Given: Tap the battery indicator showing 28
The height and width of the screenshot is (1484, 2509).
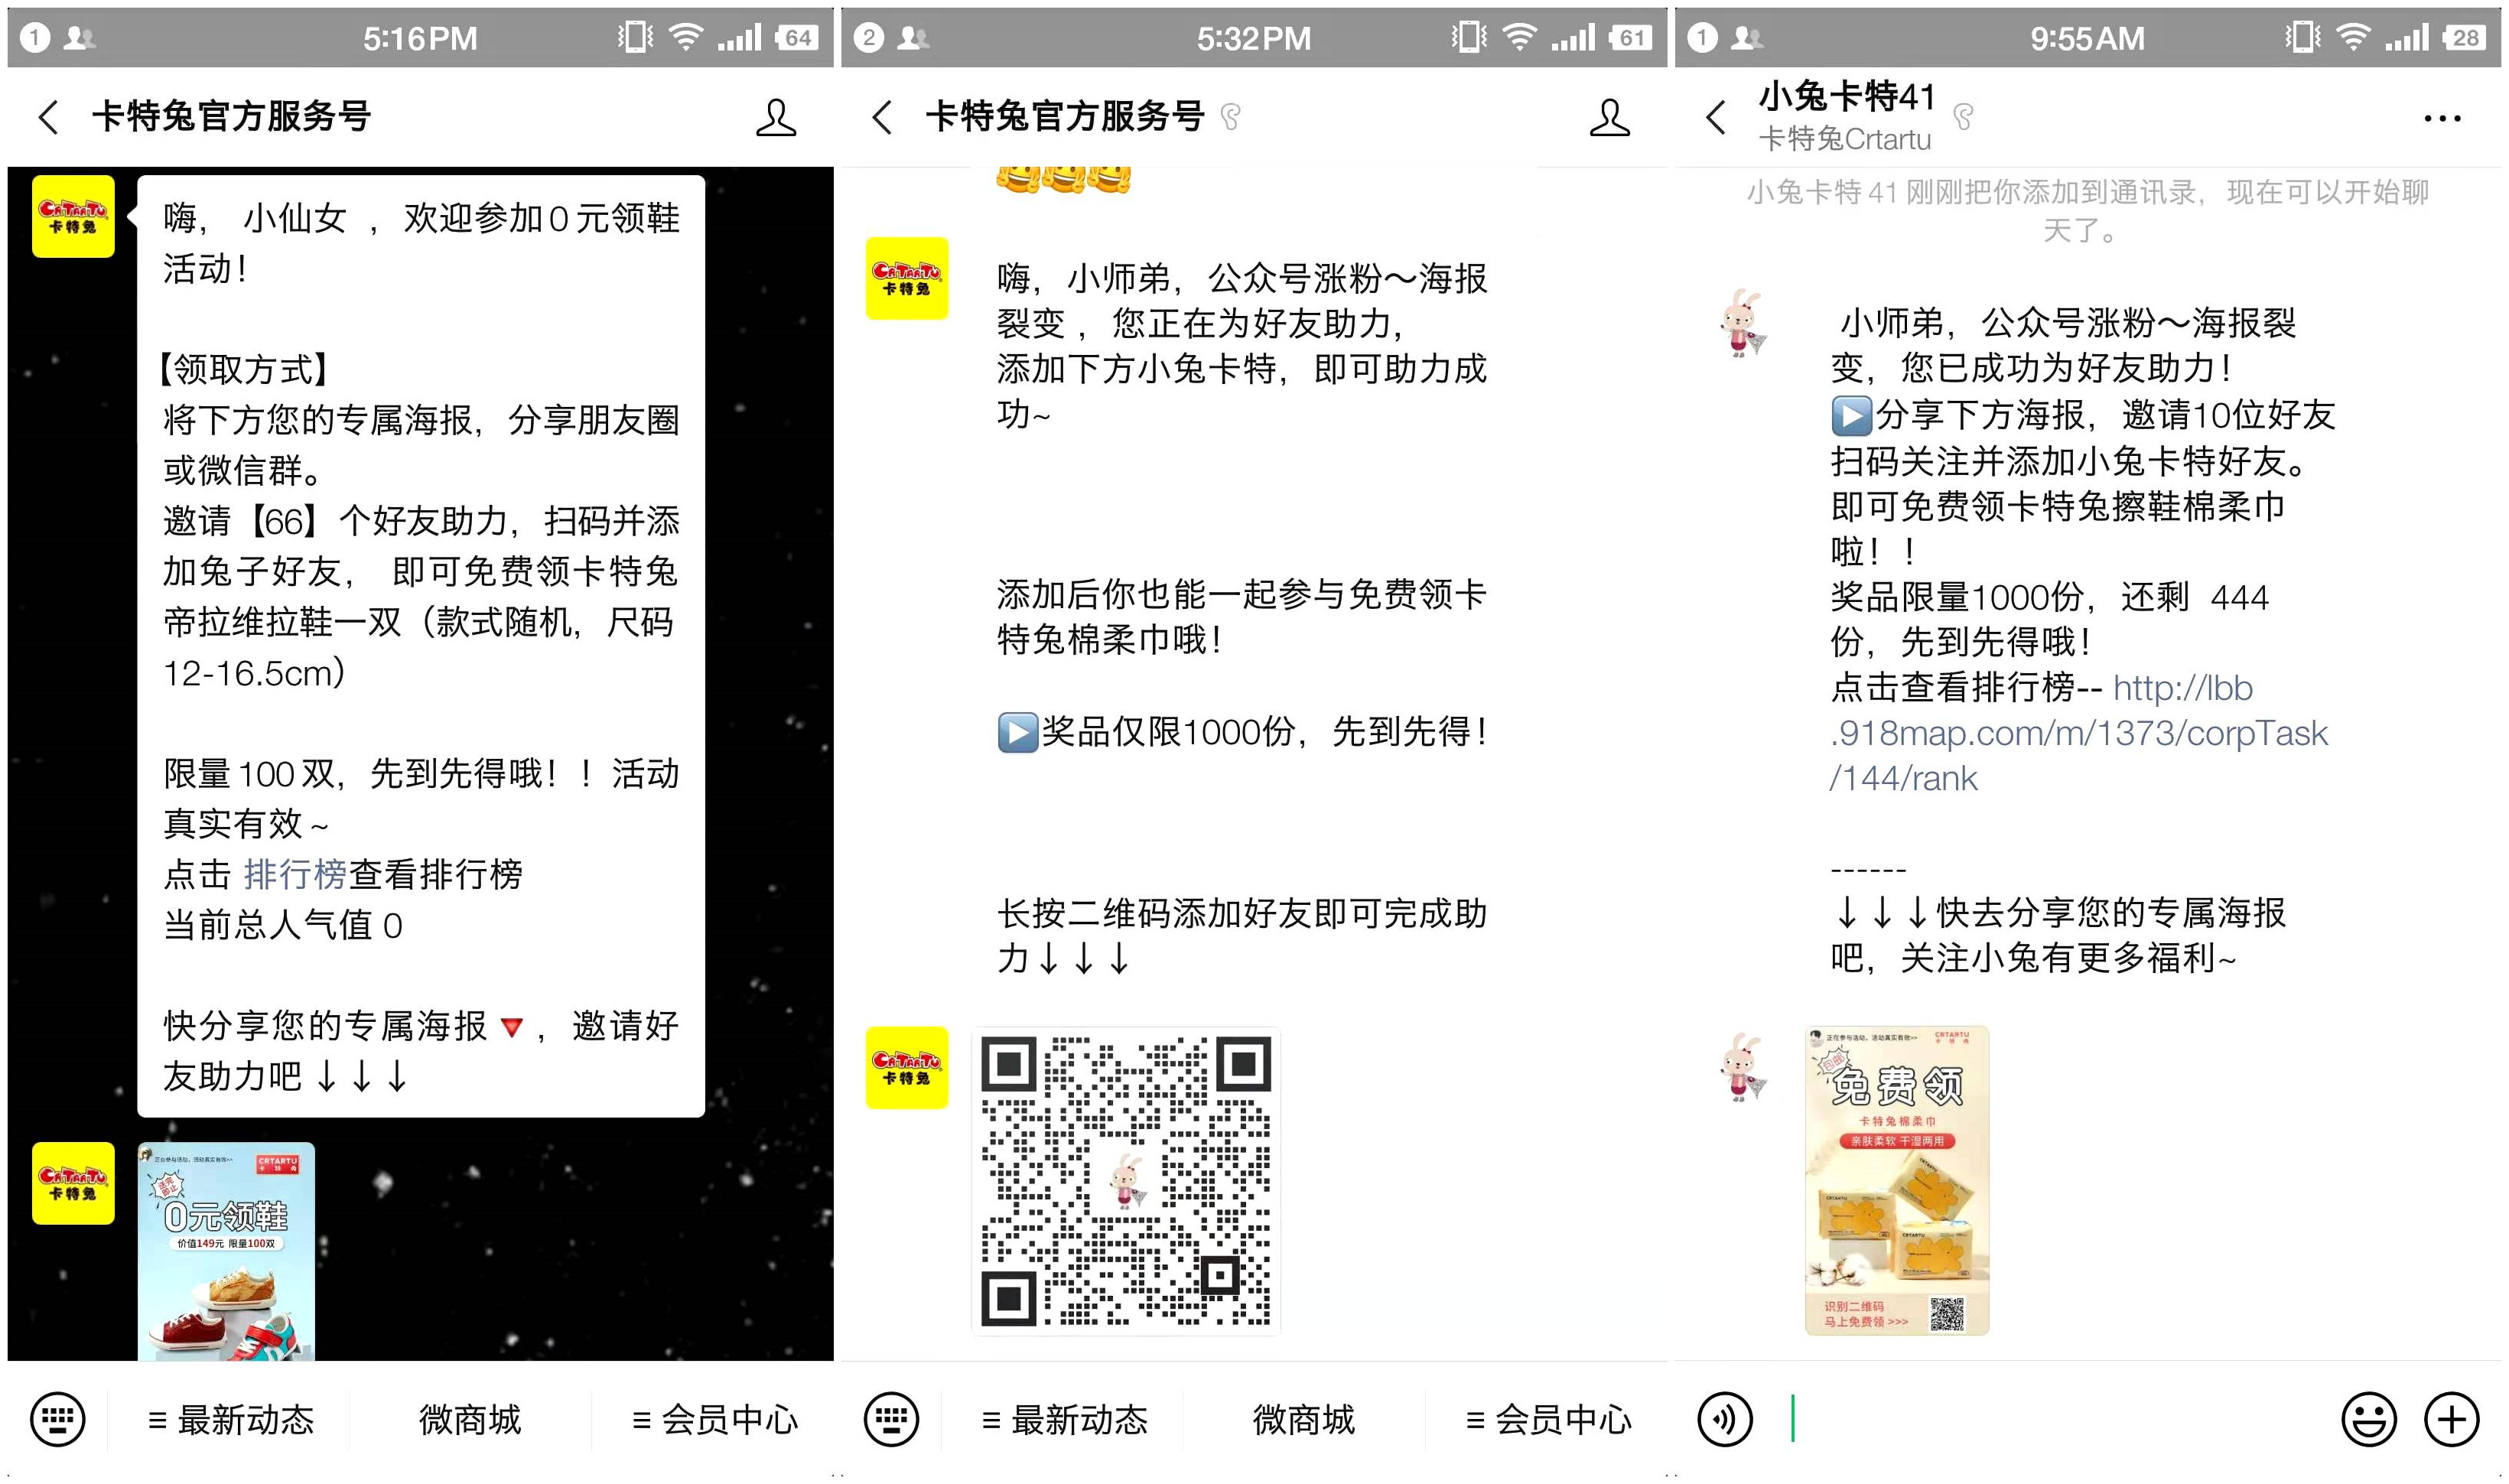Looking at the screenshot, I should [x=2463, y=38].
